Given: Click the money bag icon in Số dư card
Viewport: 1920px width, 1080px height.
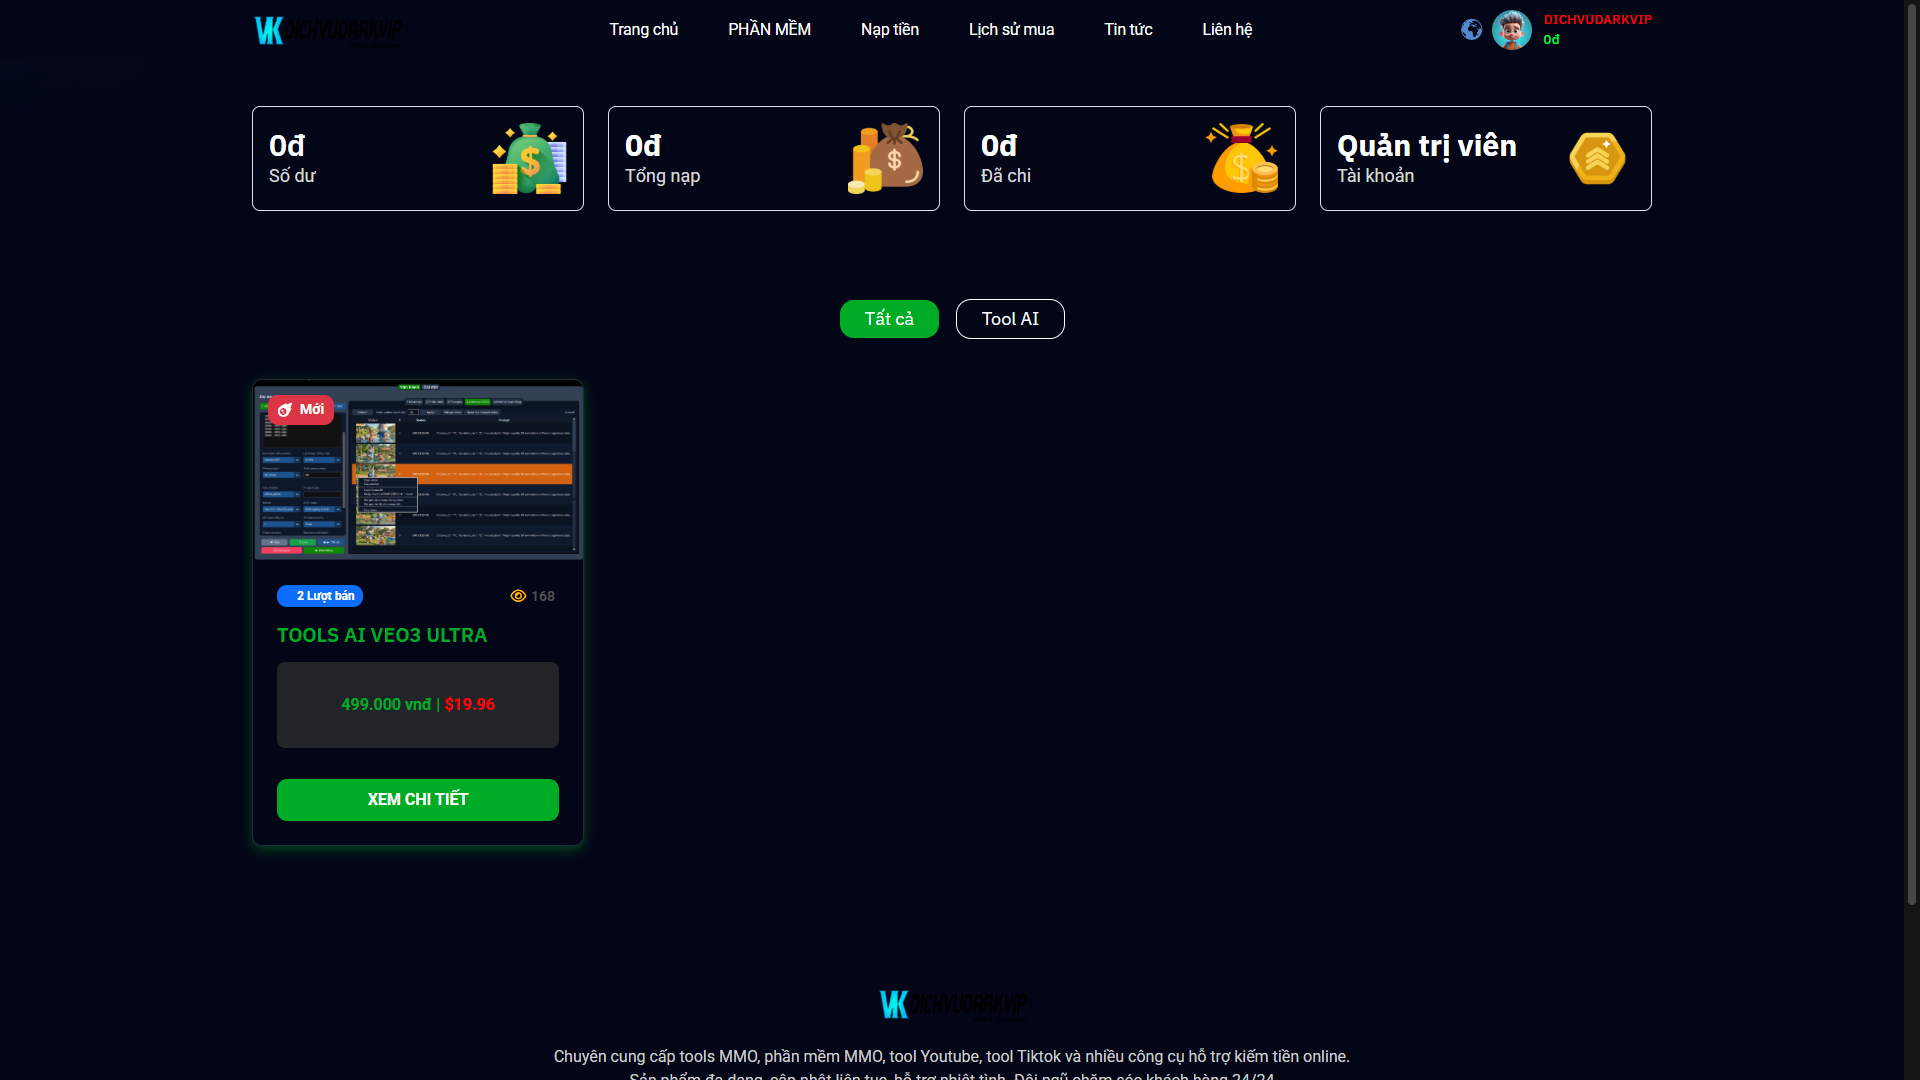Looking at the screenshot, I should point(530,159).
